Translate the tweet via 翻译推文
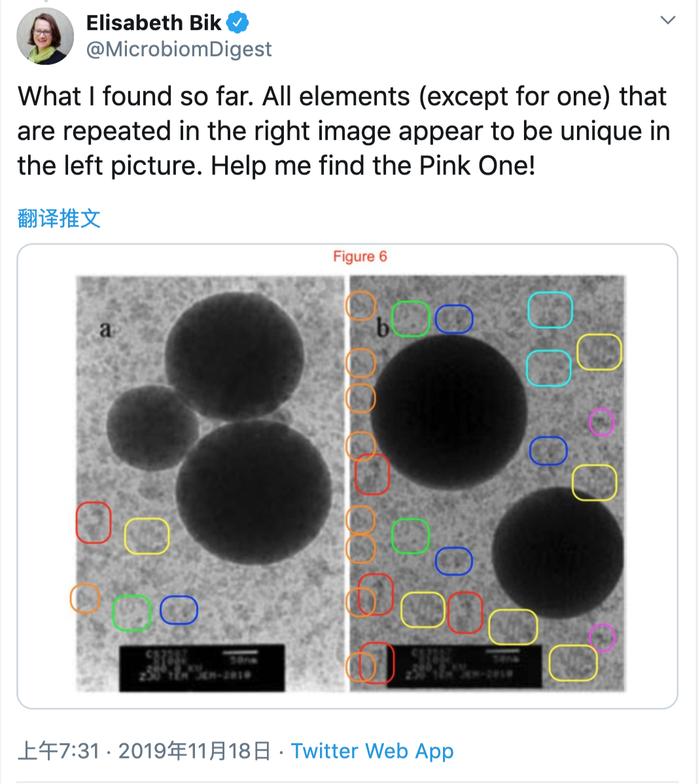This screenshot has height=784, width=700. (59, 218)
